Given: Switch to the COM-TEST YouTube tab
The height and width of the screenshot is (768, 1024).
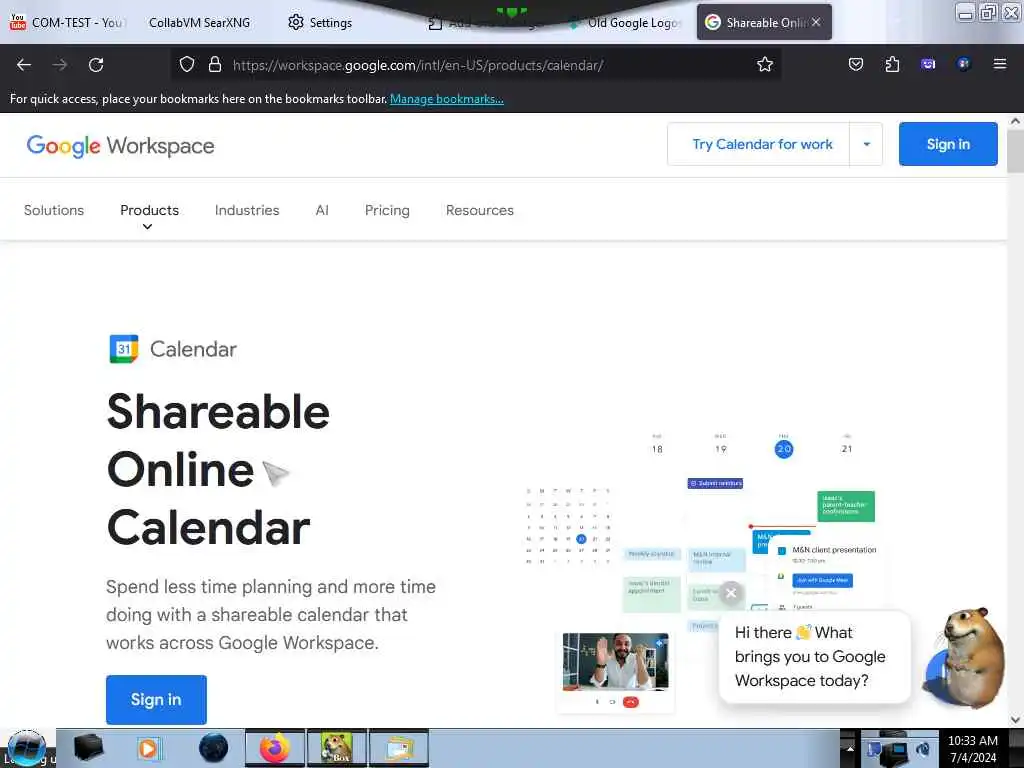Looking at the screenshot, I should click(x=68, y=22).
